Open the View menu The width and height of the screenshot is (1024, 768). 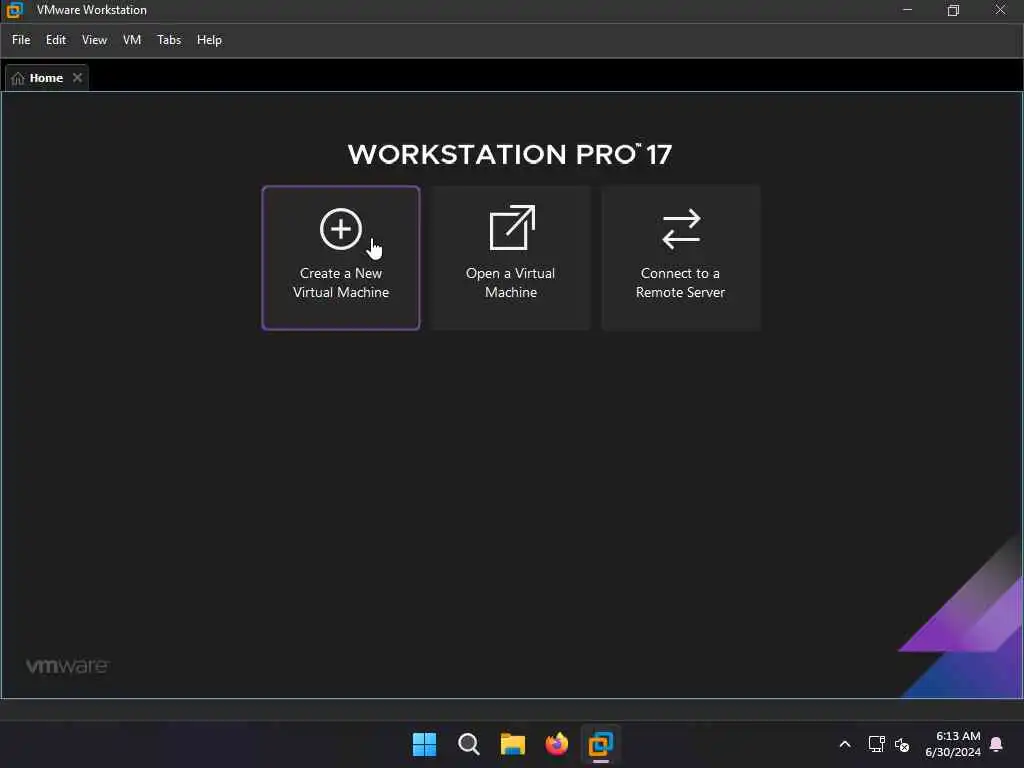(94, 40)
